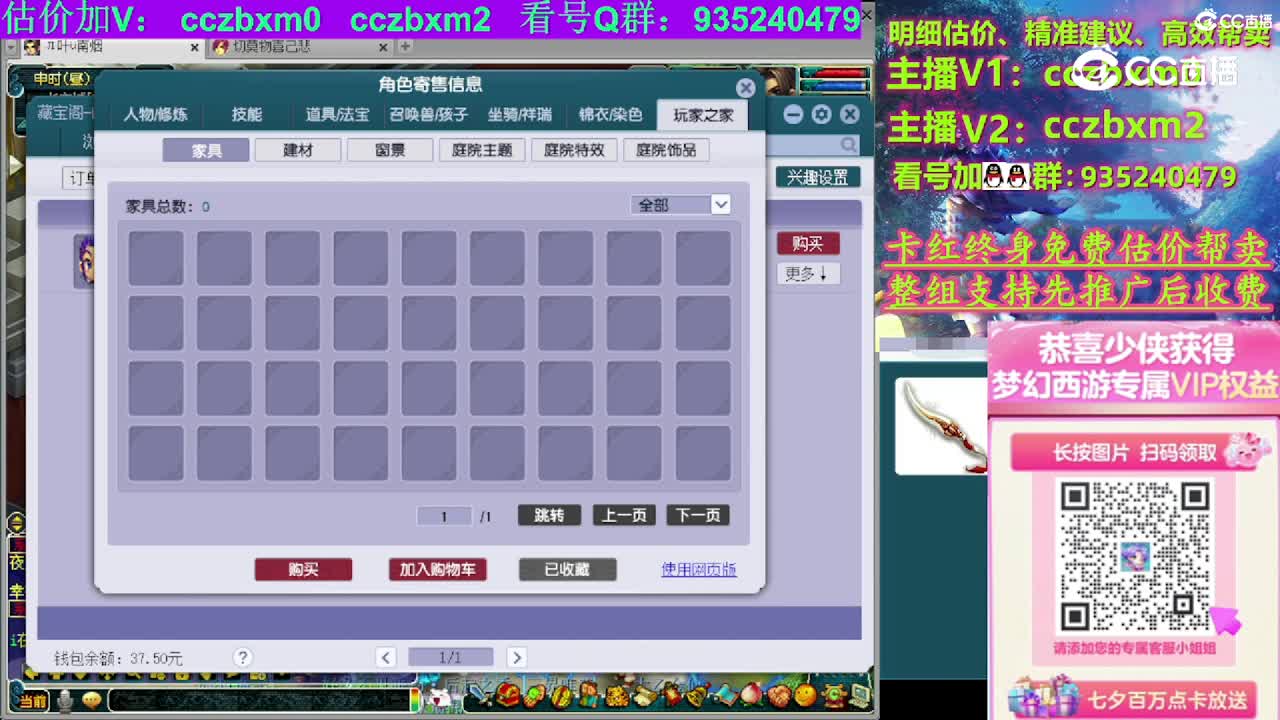The width and height of the screenshot is (1280, 720).
Task: Select the 建材 sub-category
Action: coord(298,150)
